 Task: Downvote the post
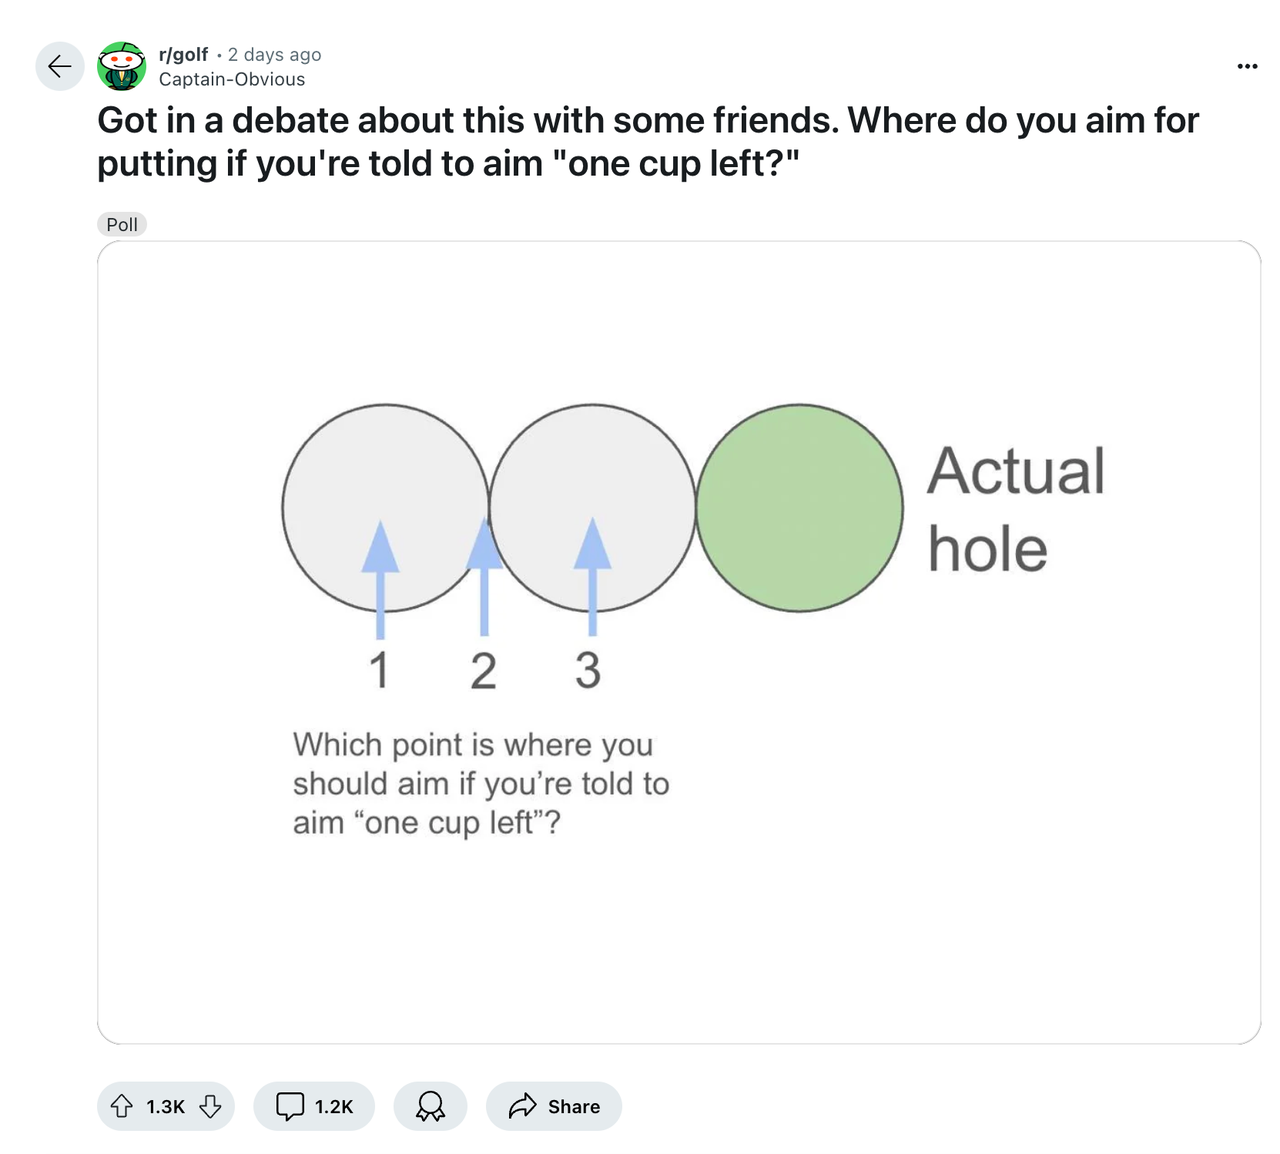point(210,1106)
